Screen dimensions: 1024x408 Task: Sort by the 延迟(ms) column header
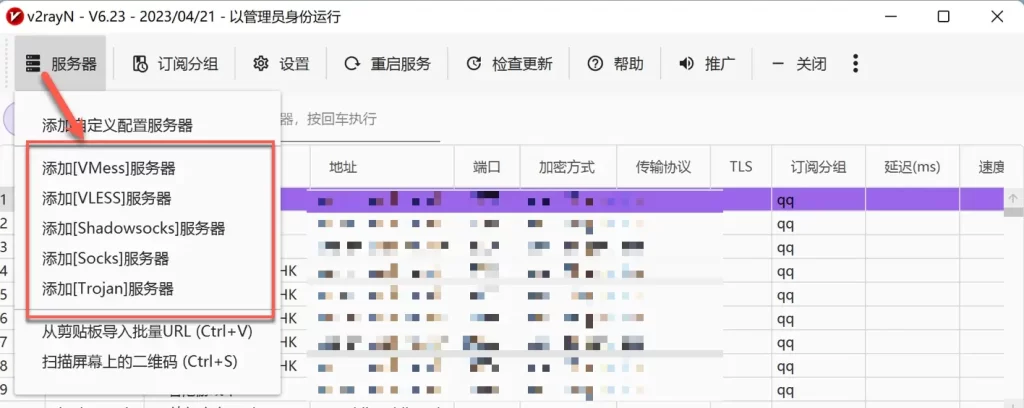[x=912, y=167]
